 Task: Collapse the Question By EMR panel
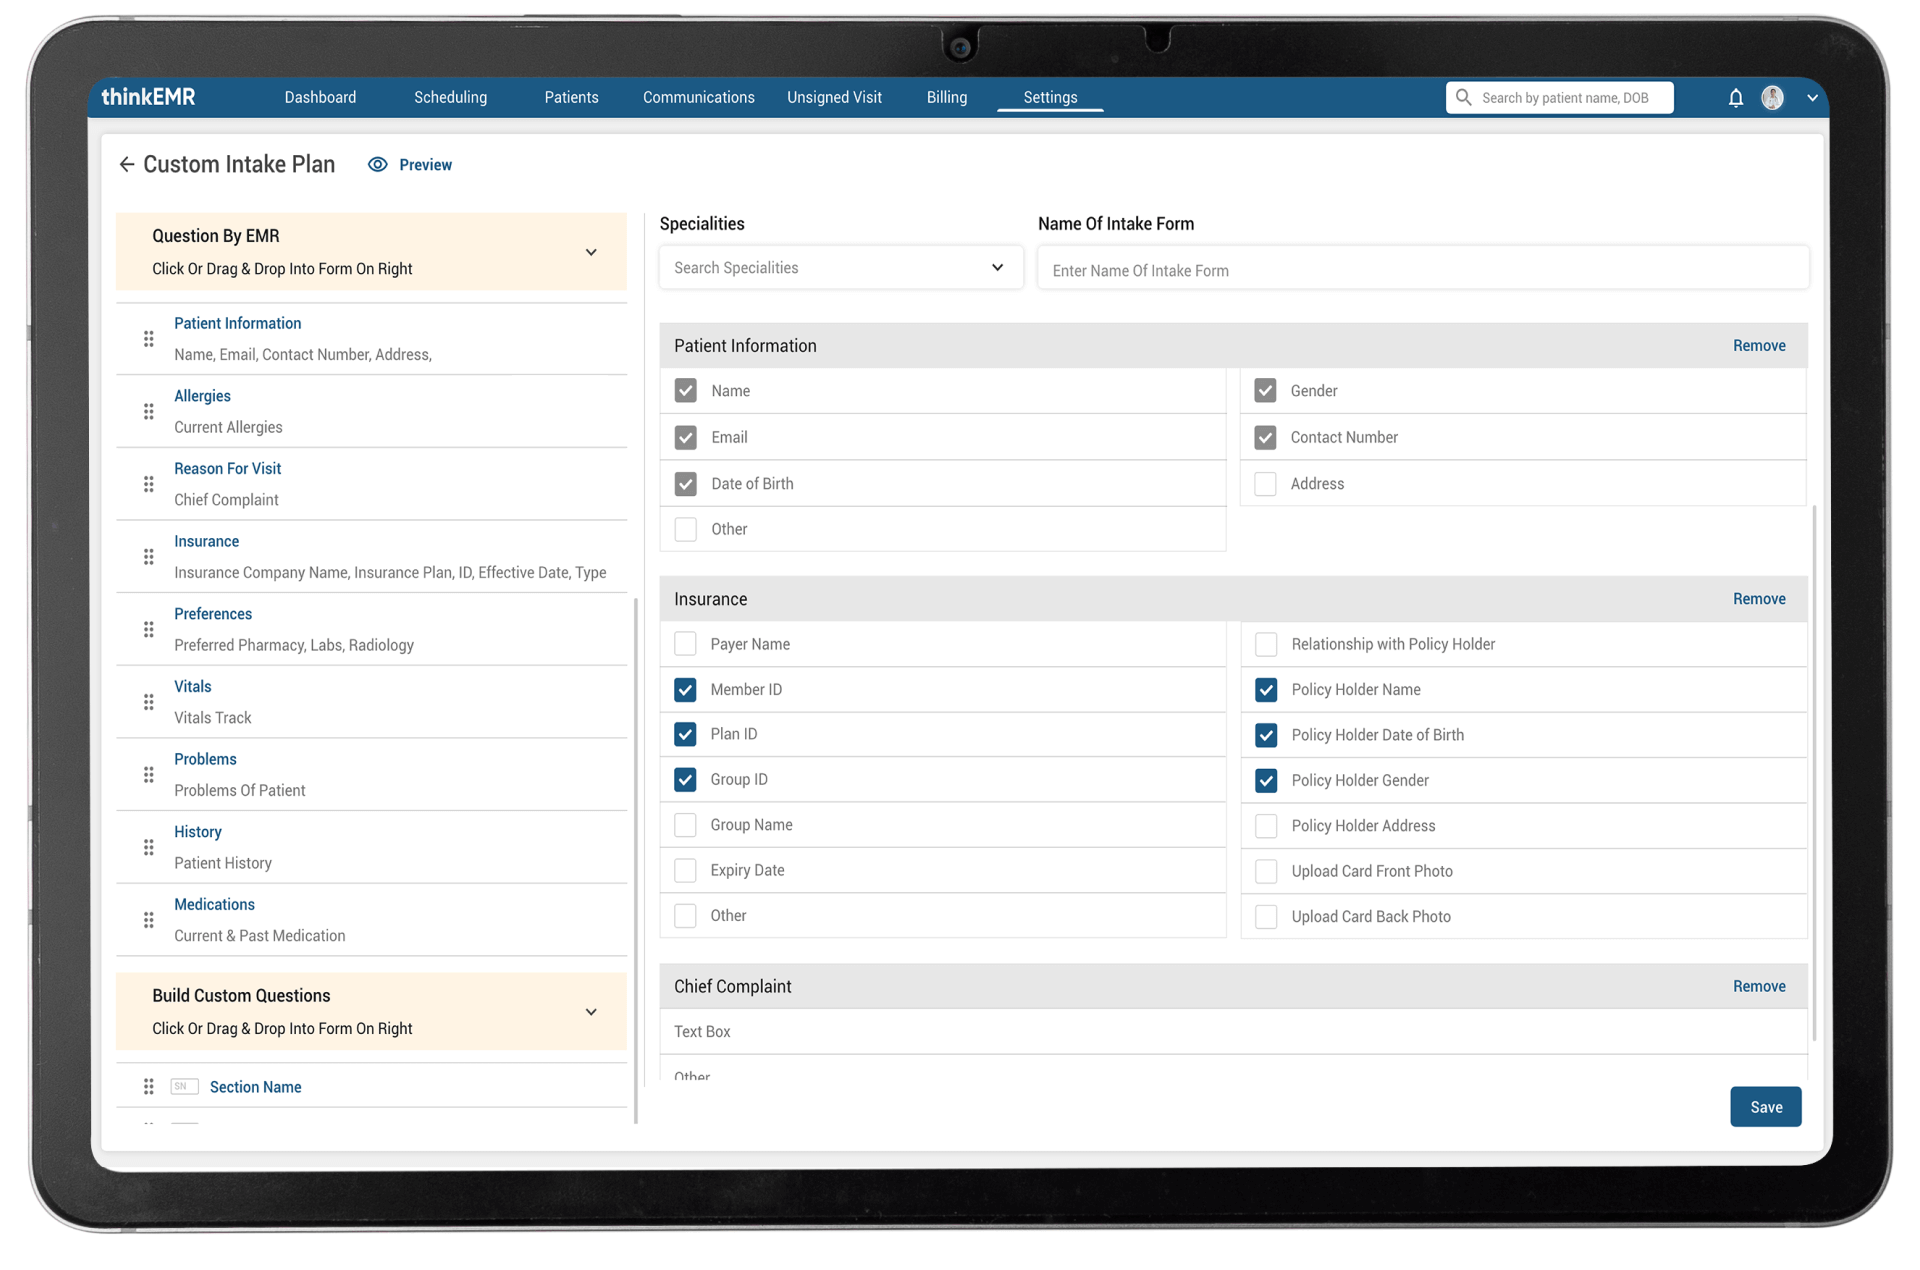coord(591,252)
